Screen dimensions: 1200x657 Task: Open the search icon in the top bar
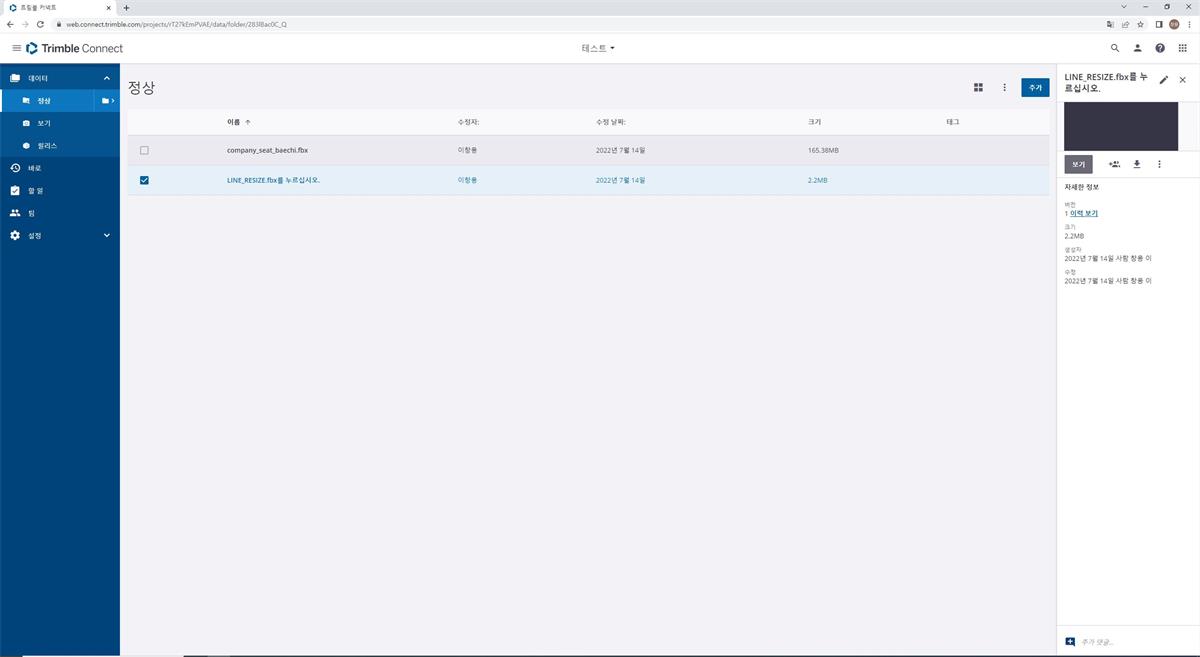pyautogui.click(x=1114, y=47)
